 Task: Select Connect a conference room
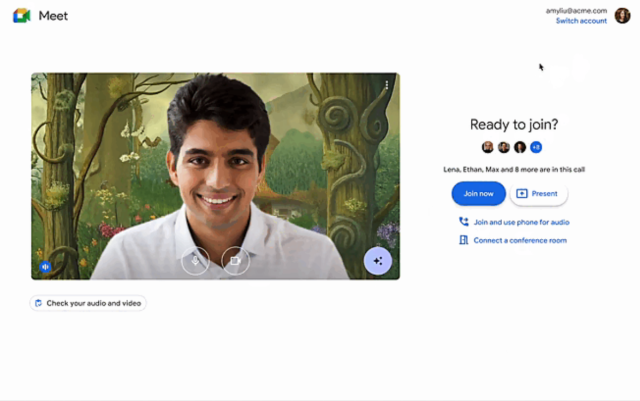[520, 240]
